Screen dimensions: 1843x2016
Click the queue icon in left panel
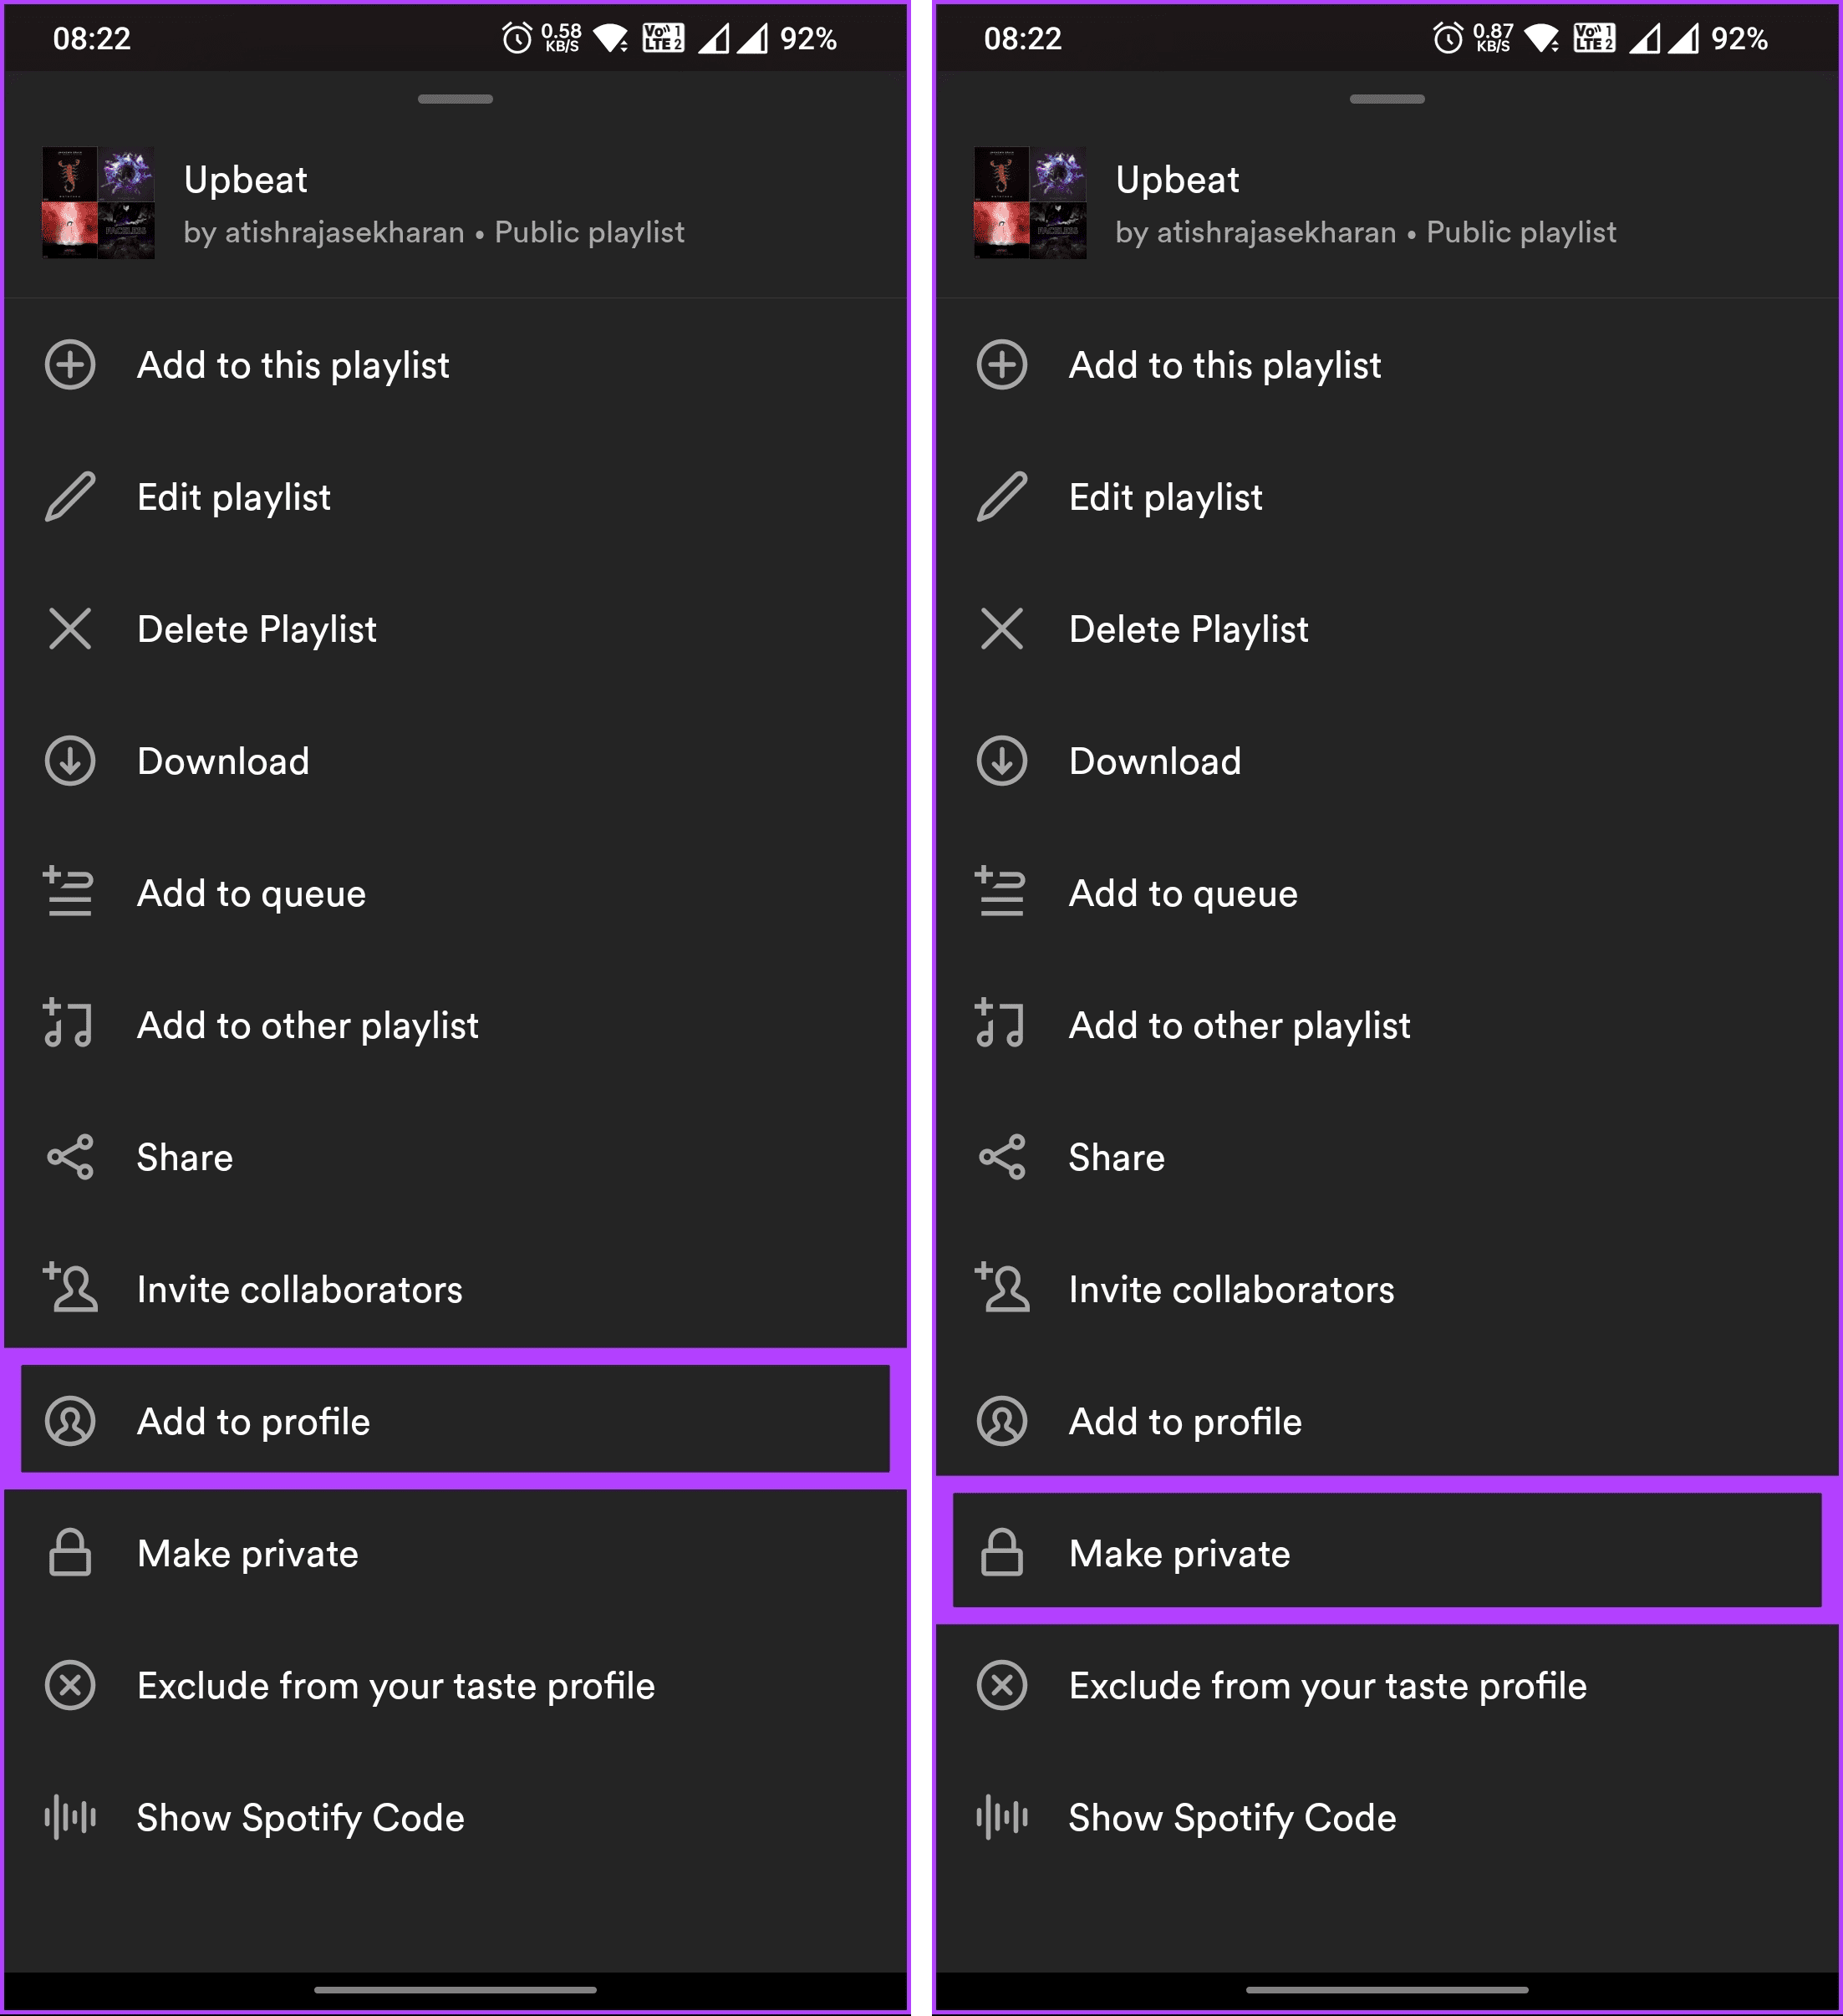(69, 892)
